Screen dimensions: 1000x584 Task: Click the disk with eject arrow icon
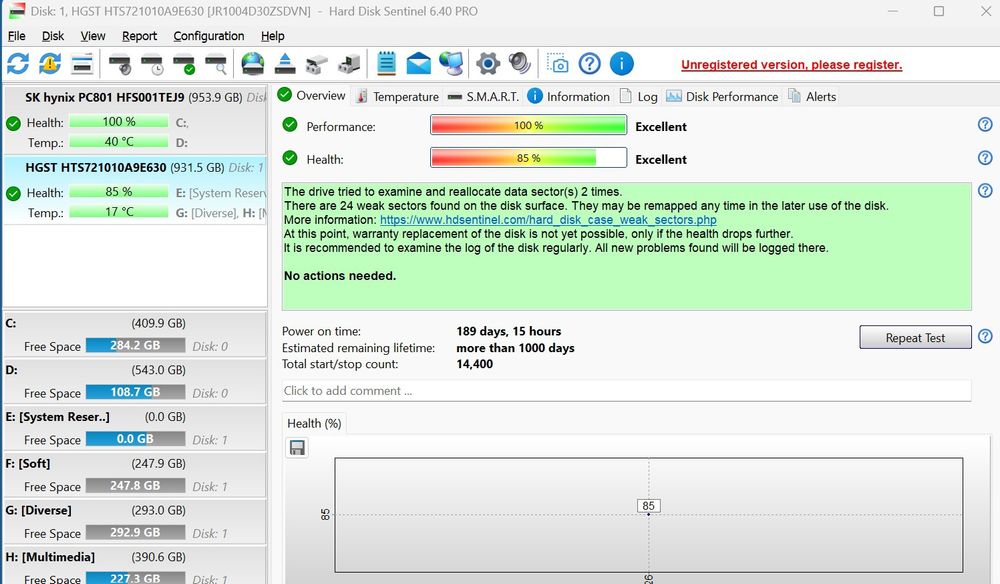(284, 64)
